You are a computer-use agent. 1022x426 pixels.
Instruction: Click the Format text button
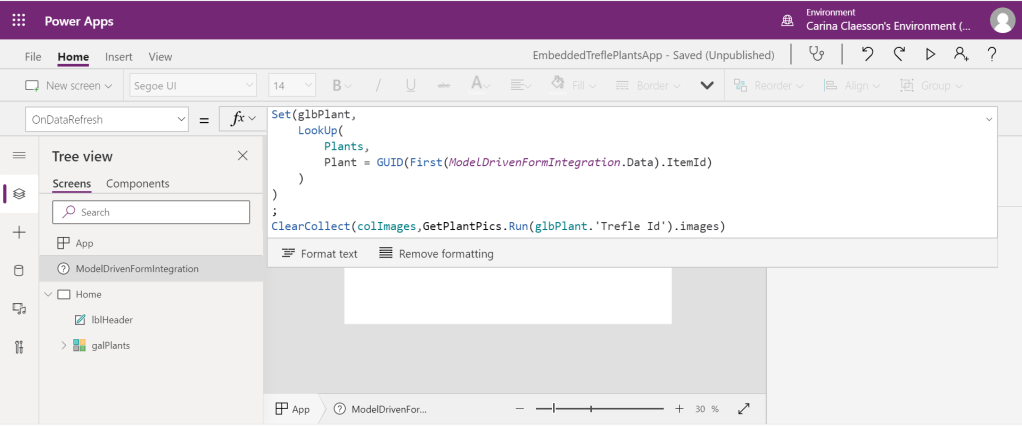click(x=320, y=254)
